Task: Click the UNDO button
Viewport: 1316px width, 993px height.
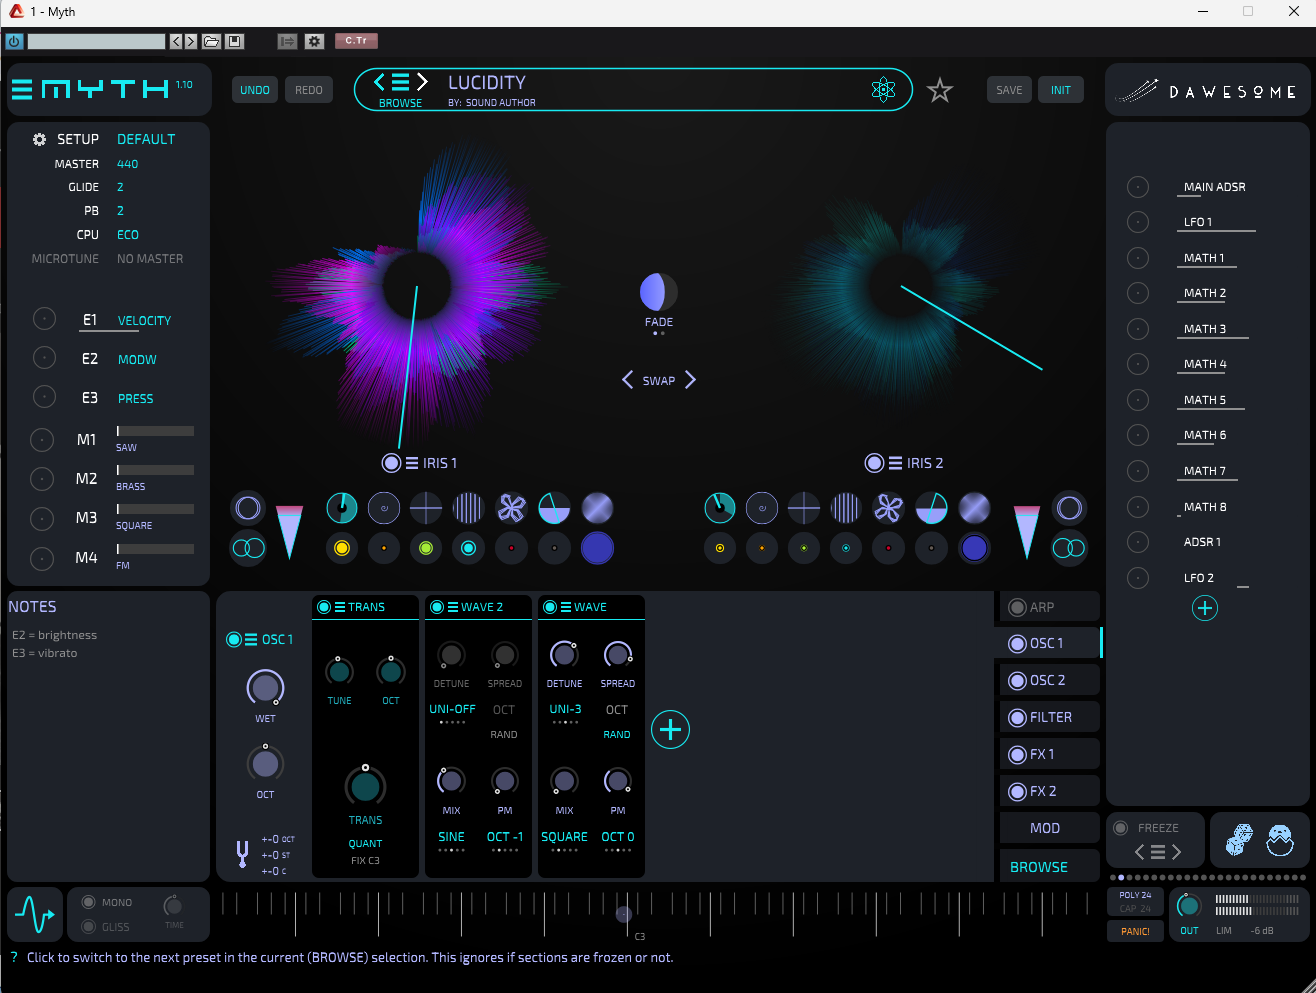Action: 255,90
